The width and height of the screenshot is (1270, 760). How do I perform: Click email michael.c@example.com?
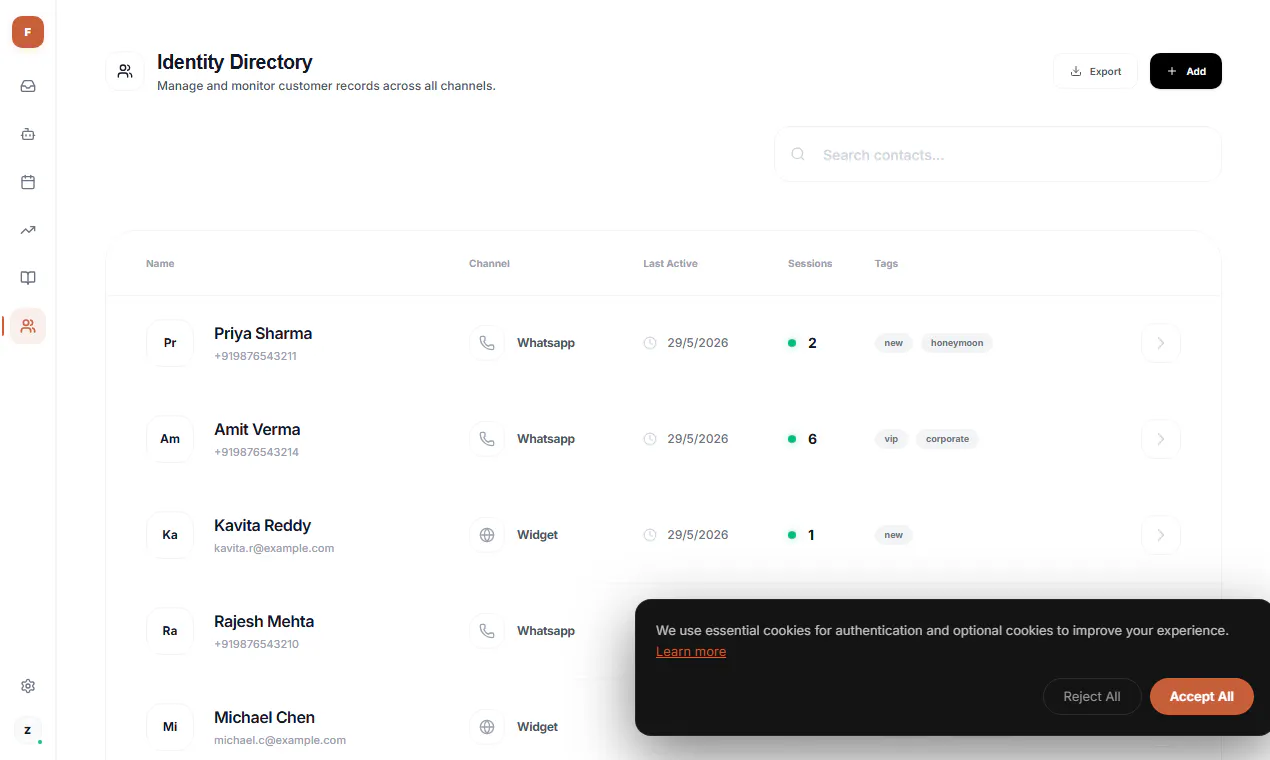coord(280,740)
